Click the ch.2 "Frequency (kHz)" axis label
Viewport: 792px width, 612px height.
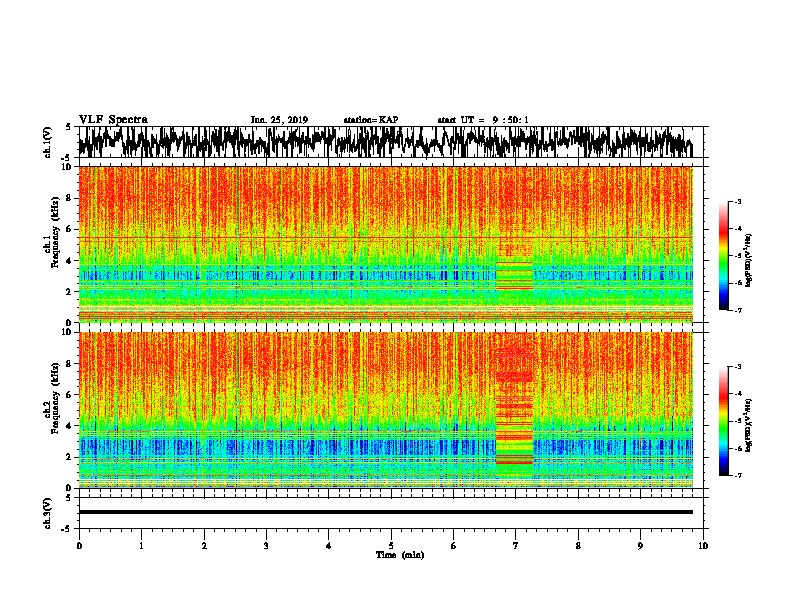point(56,397)
